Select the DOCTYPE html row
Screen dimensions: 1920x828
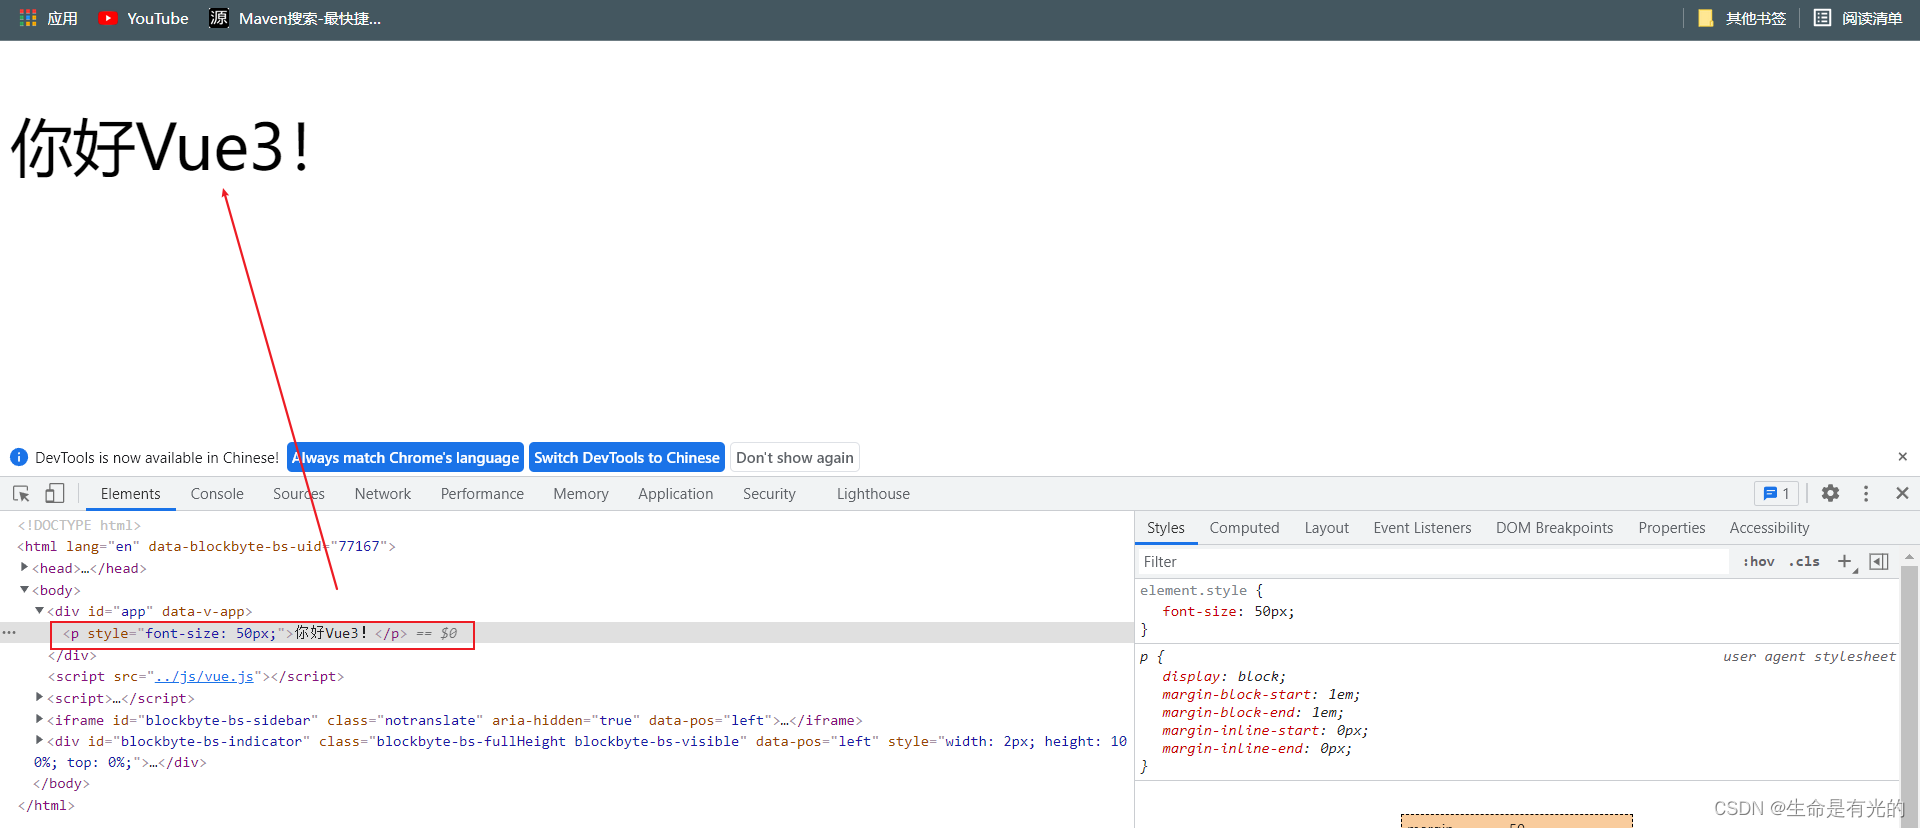click(79, 525)
